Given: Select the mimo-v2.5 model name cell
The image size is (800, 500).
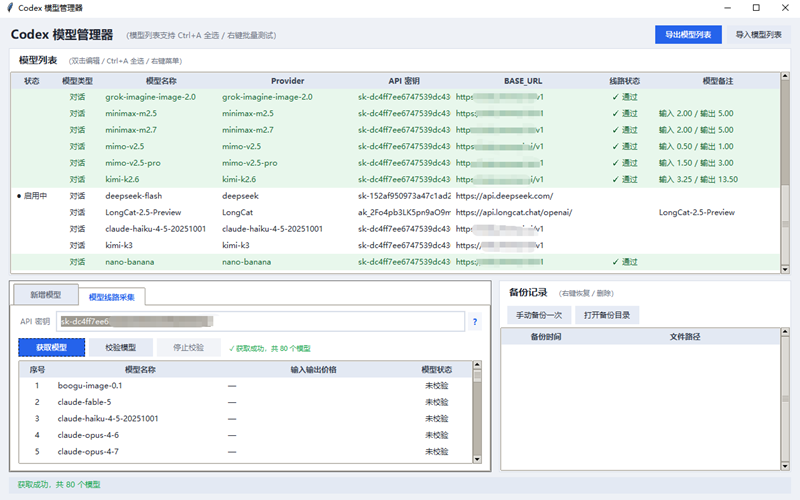Looking at the screenshot, I should pos(124,146).
